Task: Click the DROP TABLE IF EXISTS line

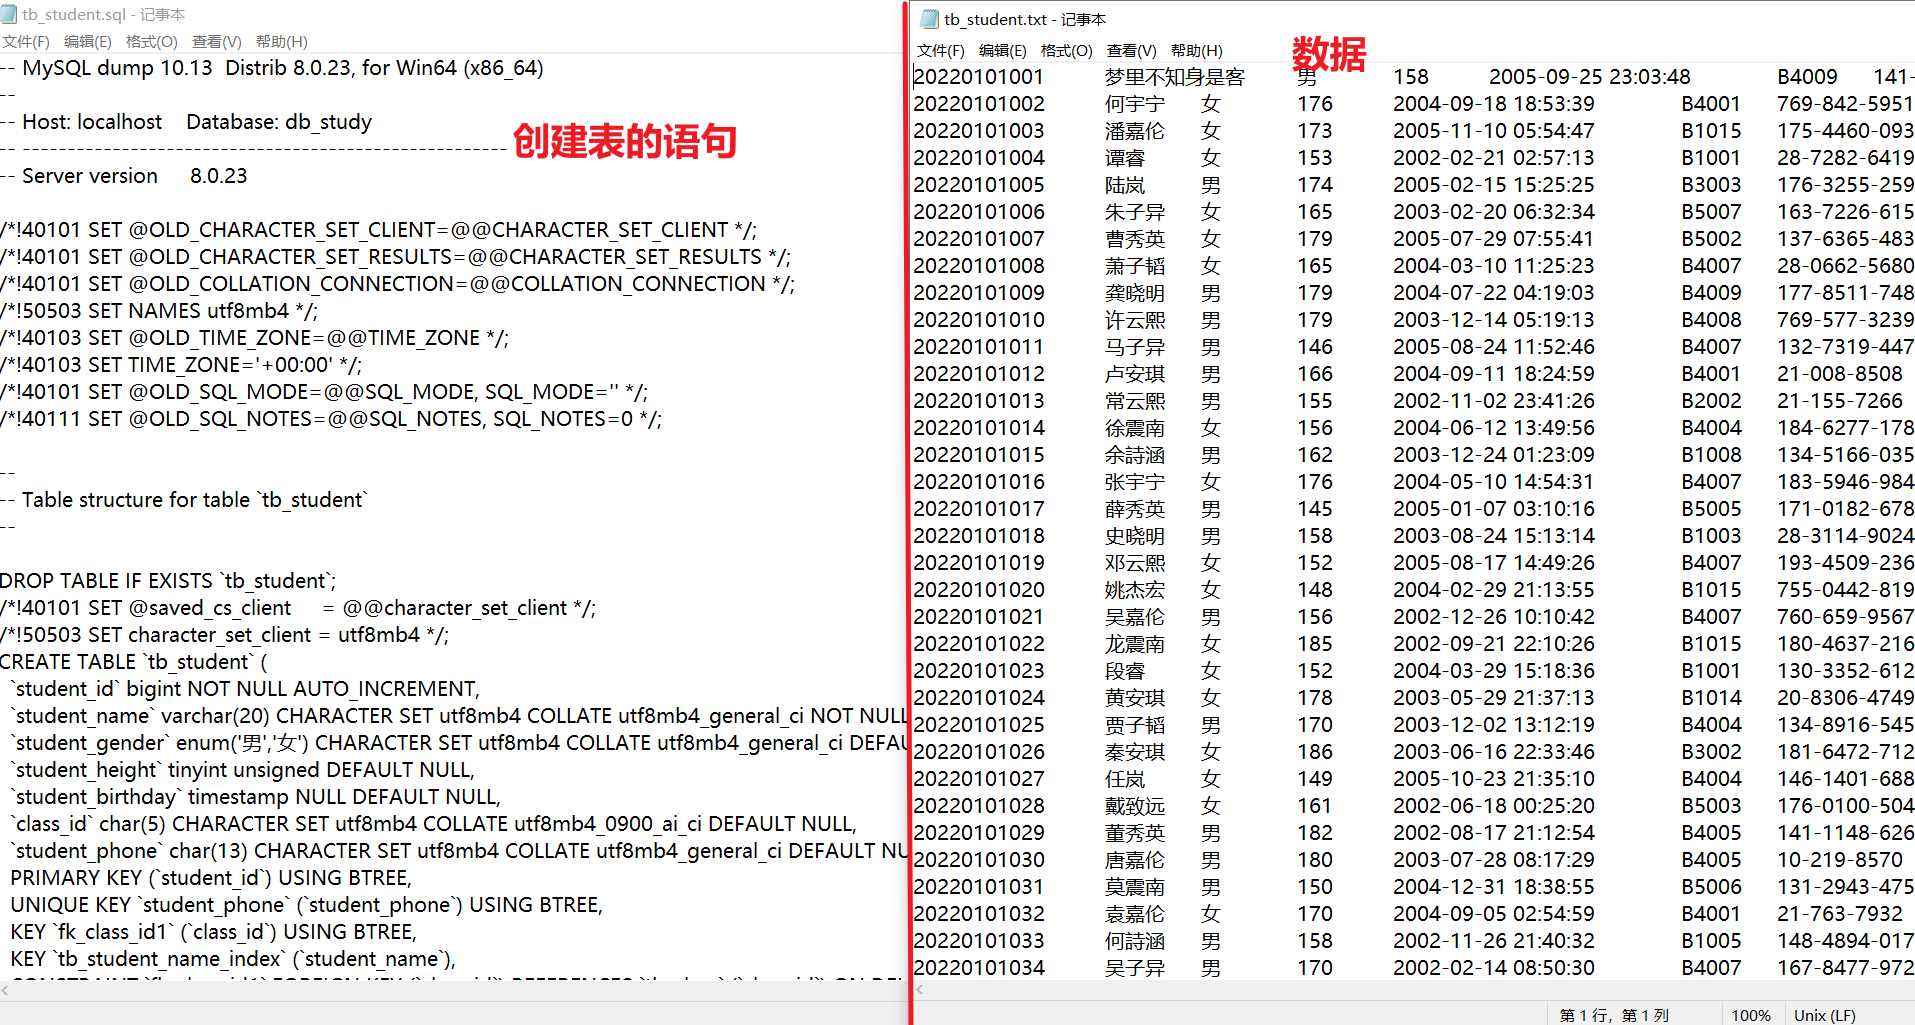Action: click(168, 581)
